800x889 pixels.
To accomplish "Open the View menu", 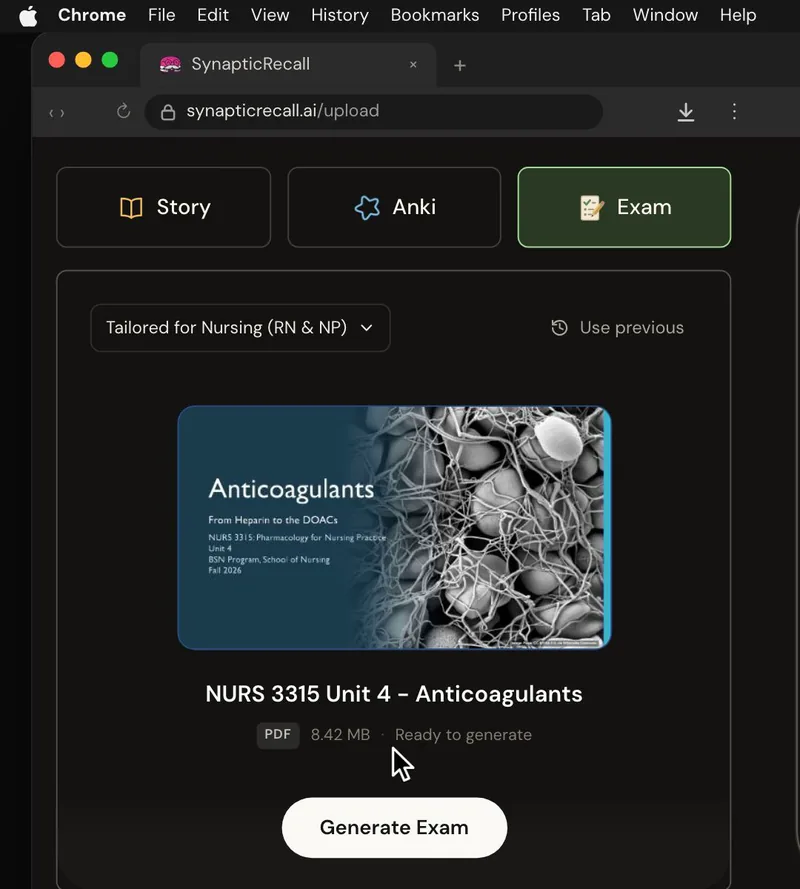I will click(x=270, y=15).
